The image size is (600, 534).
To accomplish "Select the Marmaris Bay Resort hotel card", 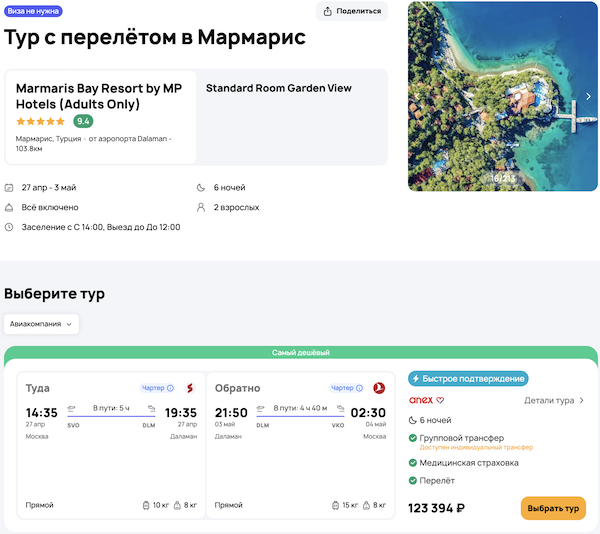I will [100, 116].
